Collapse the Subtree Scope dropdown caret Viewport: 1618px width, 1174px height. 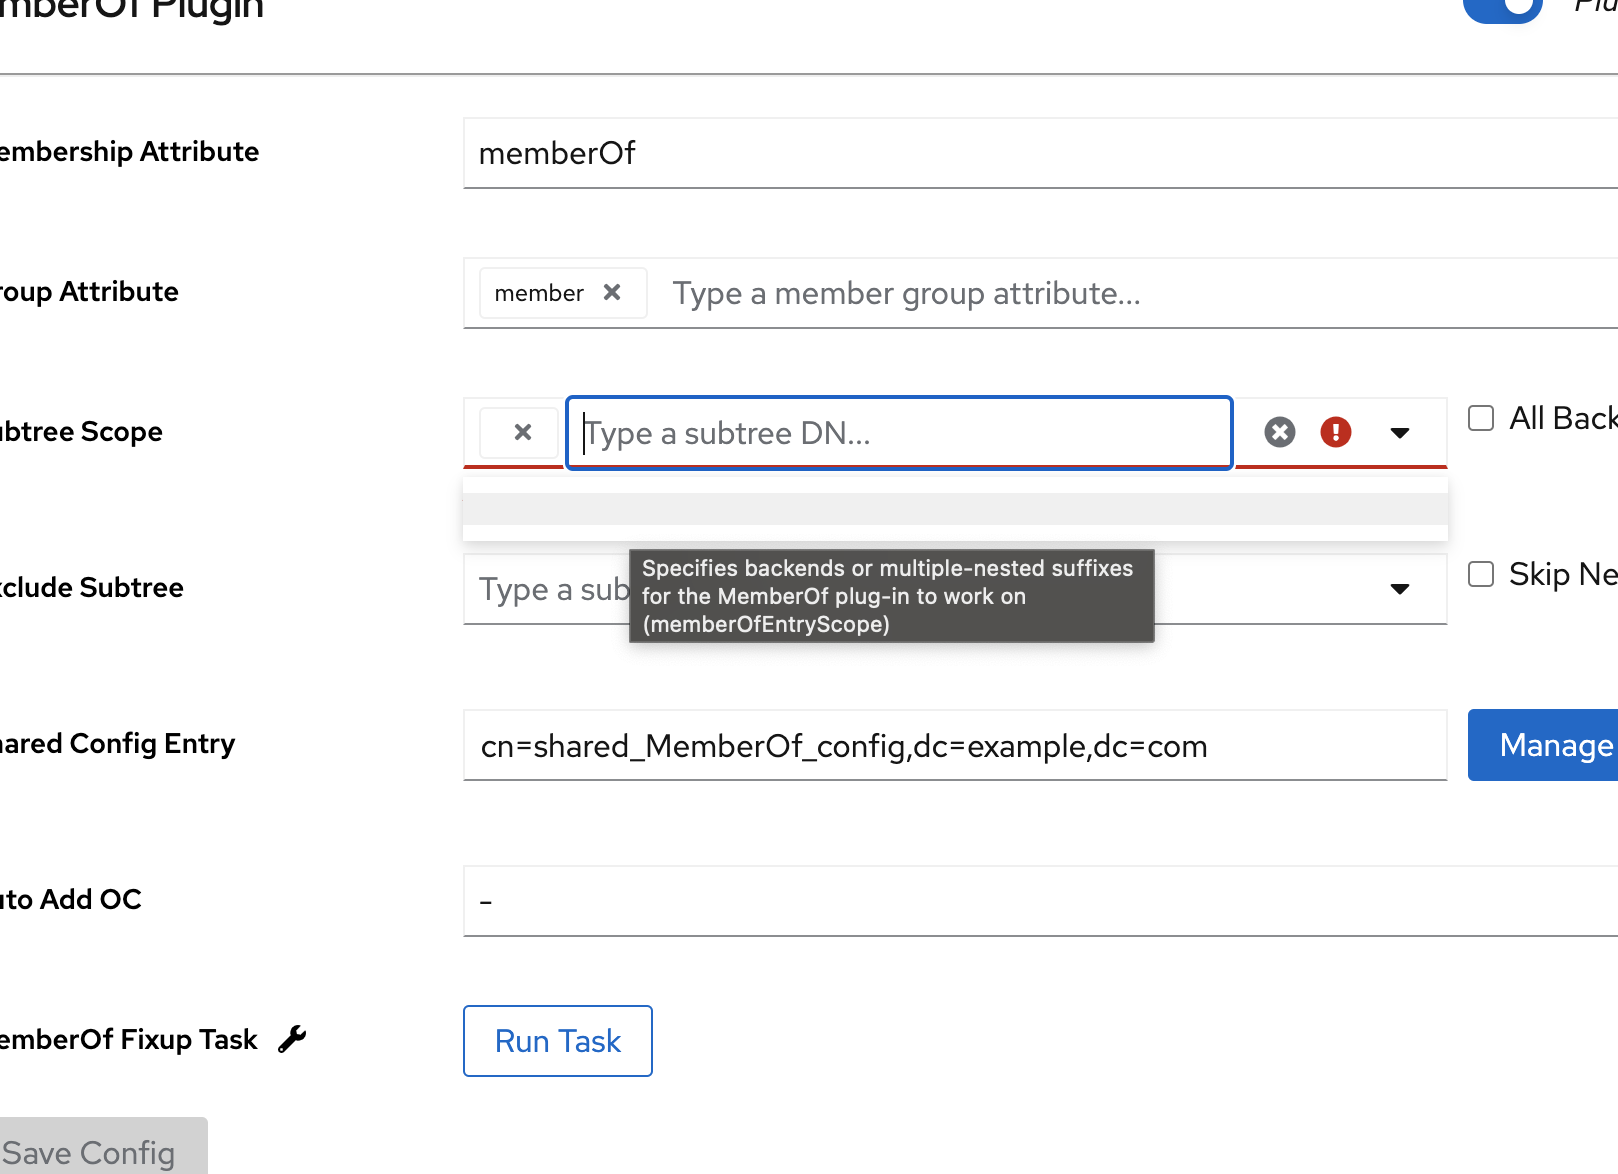pyautogui.click(x=1400, y=433)
